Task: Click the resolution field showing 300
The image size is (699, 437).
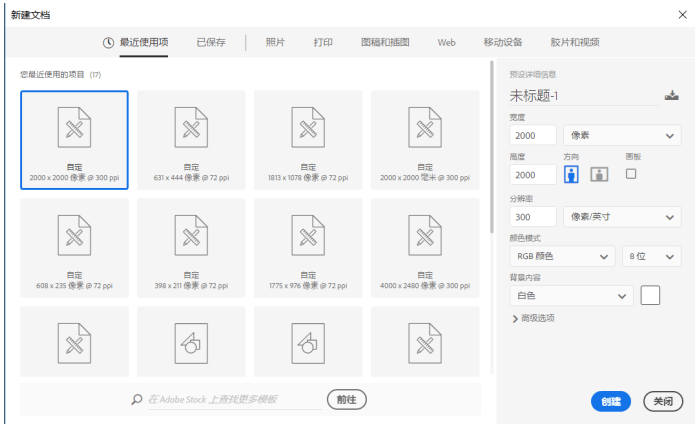Action: pos(533,217)
